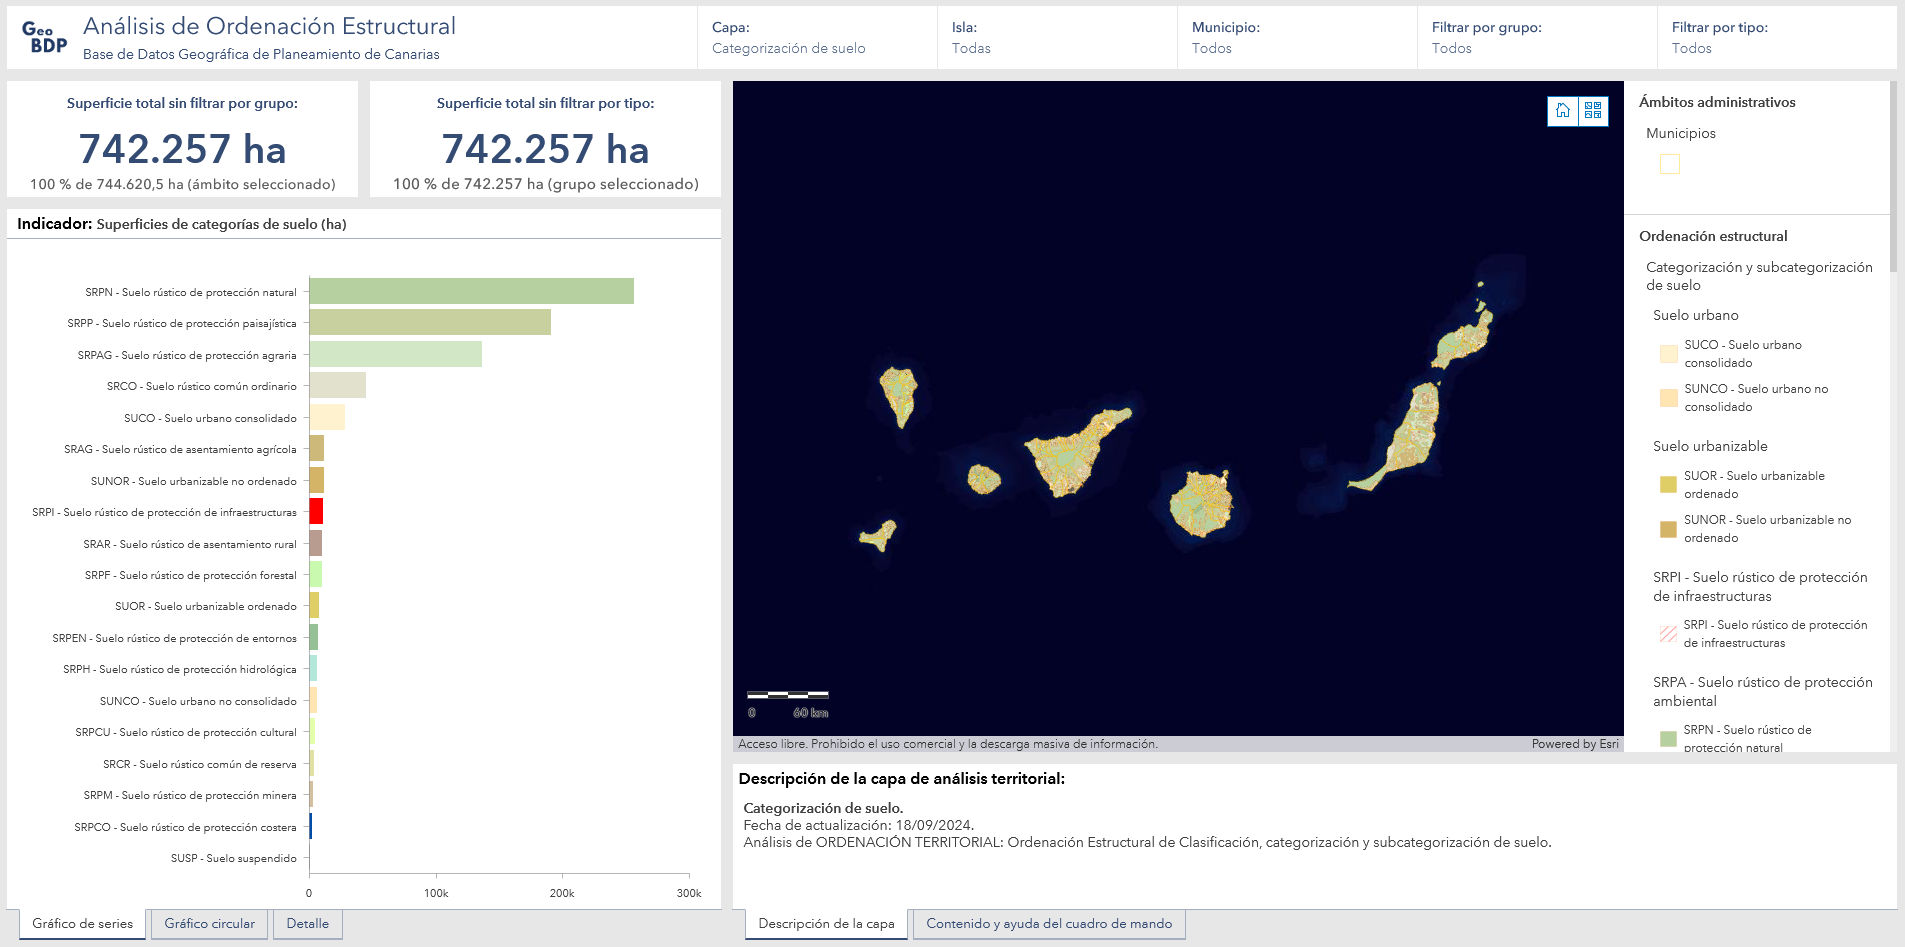The width and height of the screenshot is (1905, 947).
Task: Click the SRPCO protección costera label
Action: click(185, 827)
